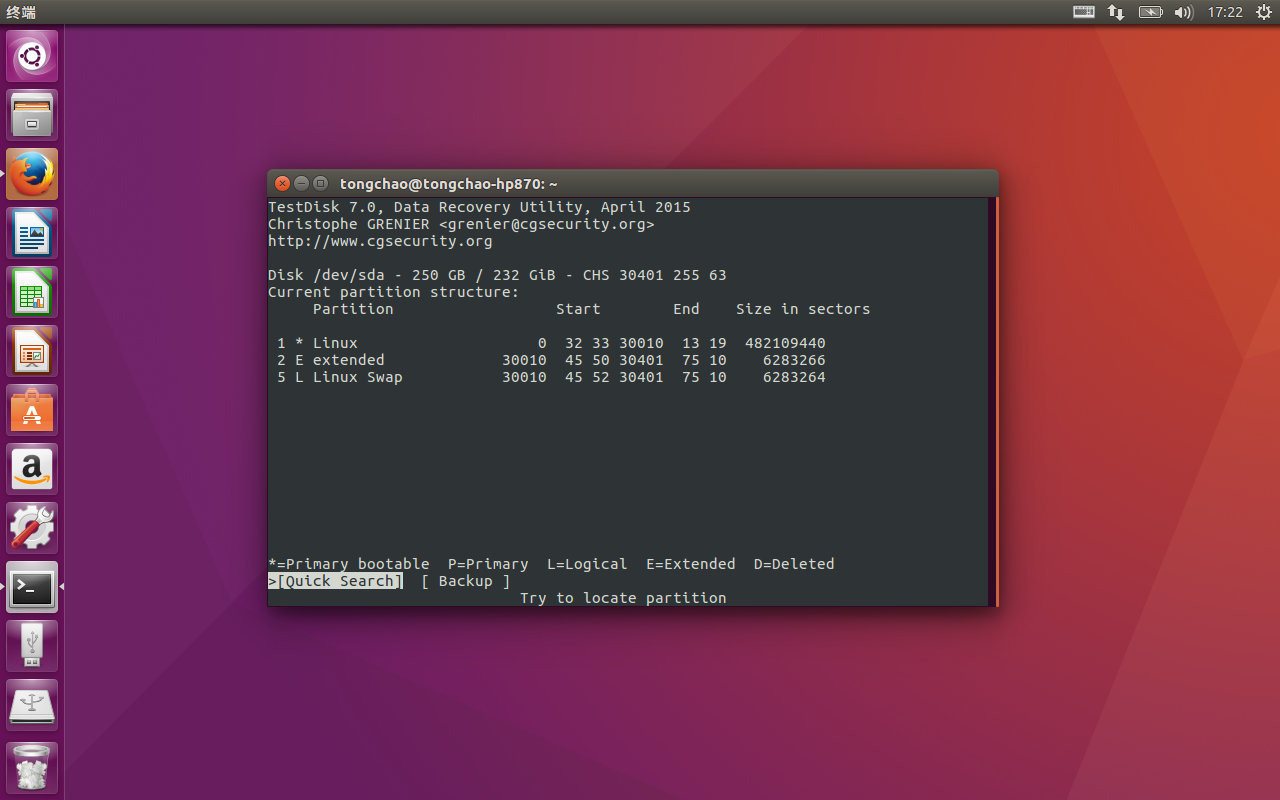Open the Files manager from launcher
The height and width of the screenshot is (800, 1280).
32,115
